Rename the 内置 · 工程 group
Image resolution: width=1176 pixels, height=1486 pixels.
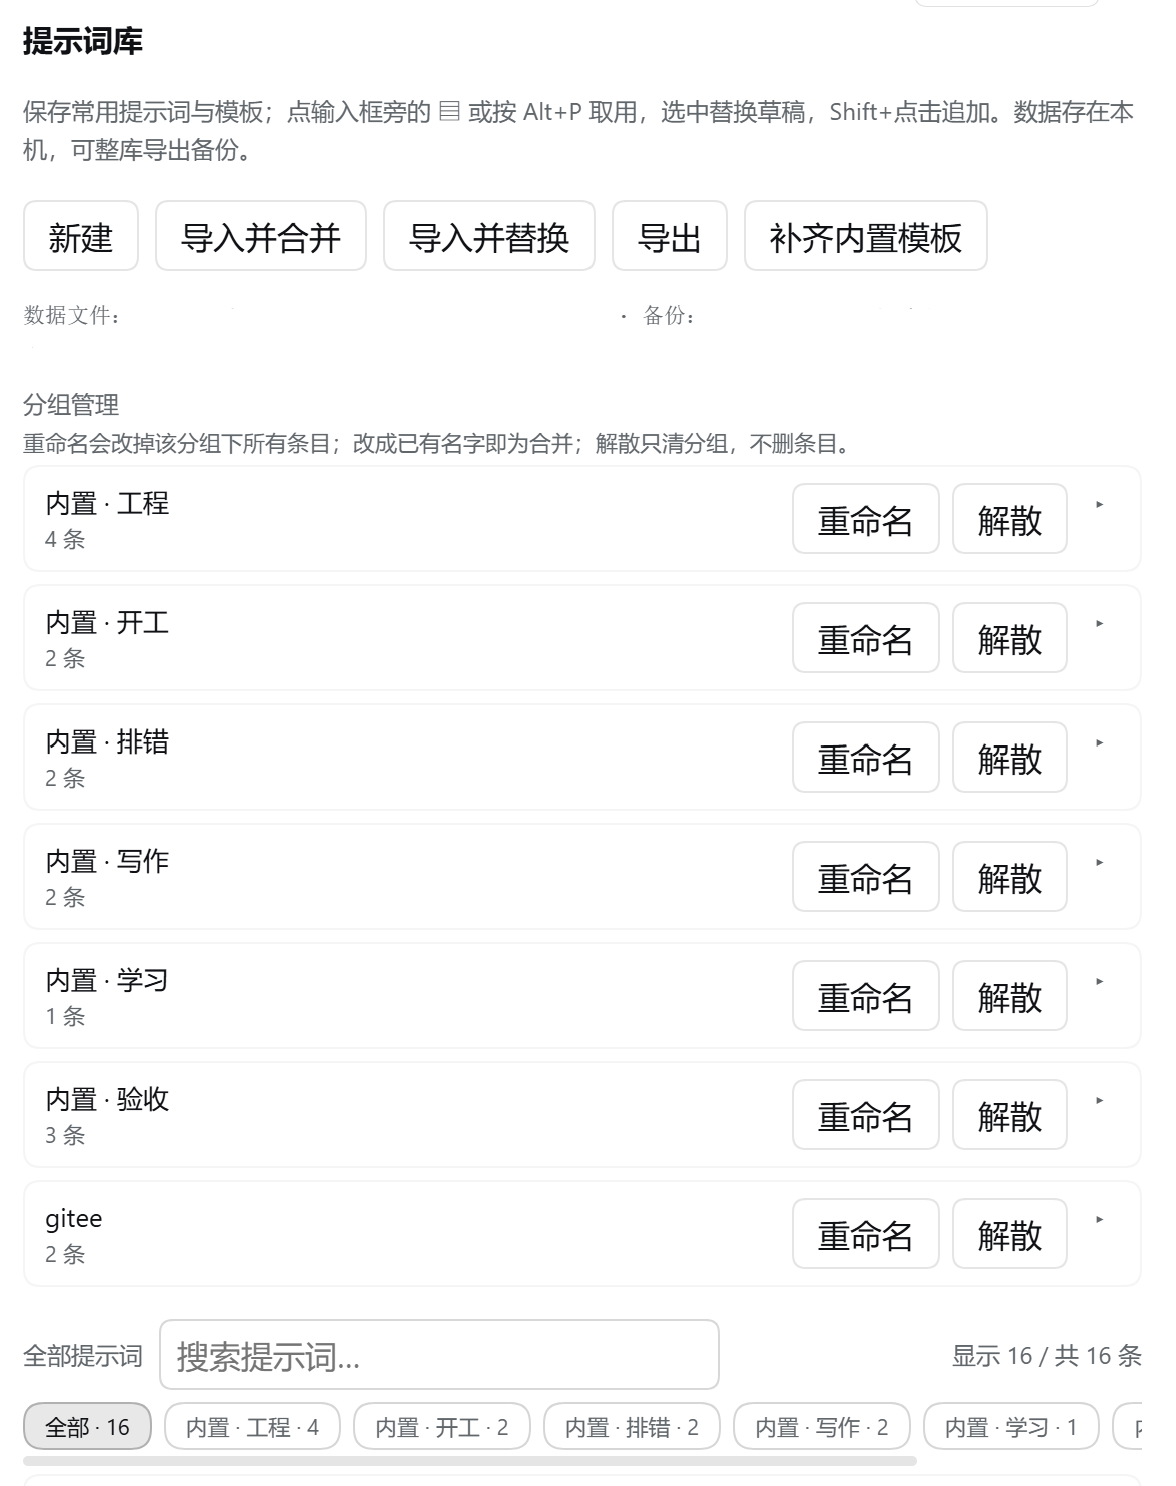coord(866,519)
